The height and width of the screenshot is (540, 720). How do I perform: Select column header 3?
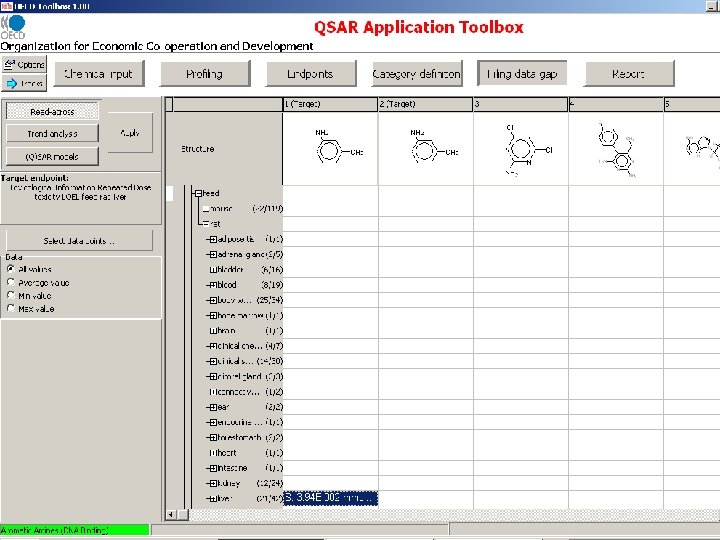[521, 104]
